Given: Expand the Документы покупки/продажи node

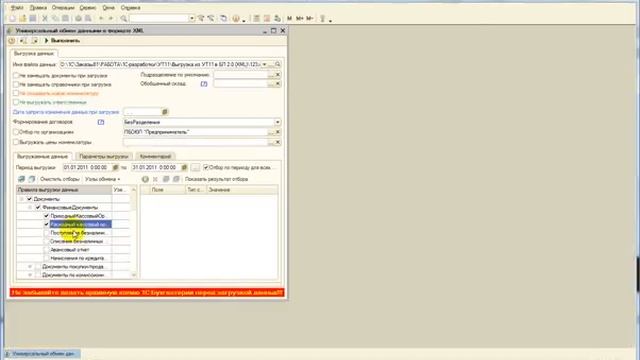Looking at the screenshot, I should point(30,267).
